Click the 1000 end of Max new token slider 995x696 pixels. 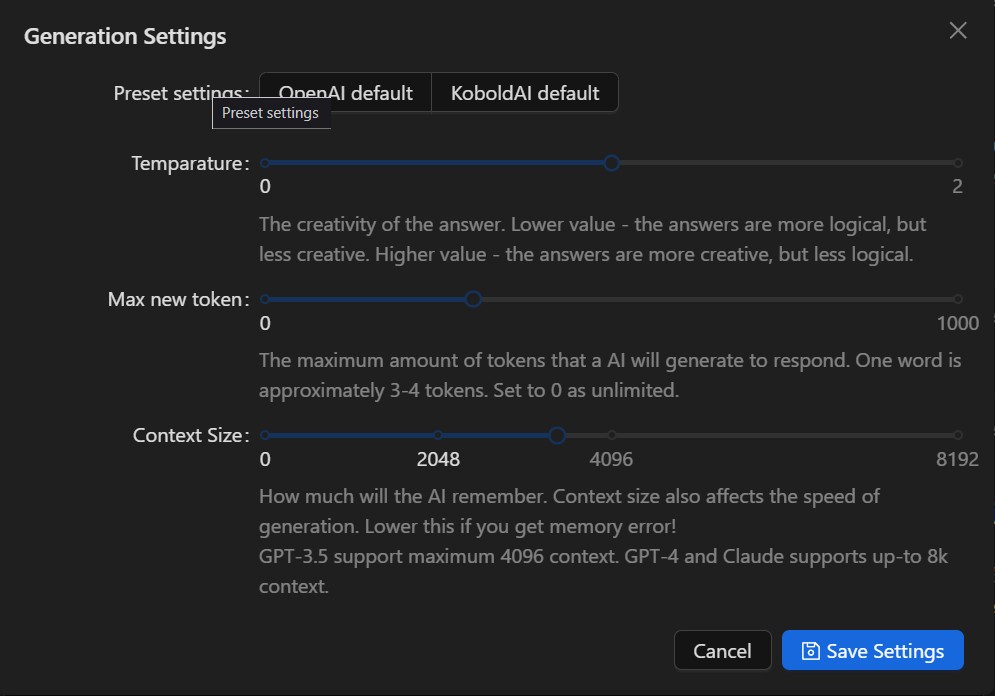point(958,298)
